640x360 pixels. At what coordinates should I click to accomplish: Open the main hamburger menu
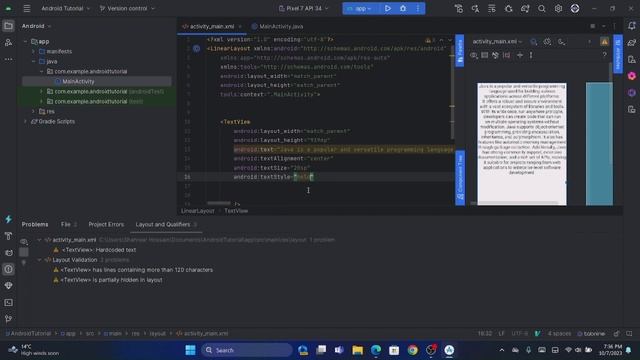click(x=27, y=8)
